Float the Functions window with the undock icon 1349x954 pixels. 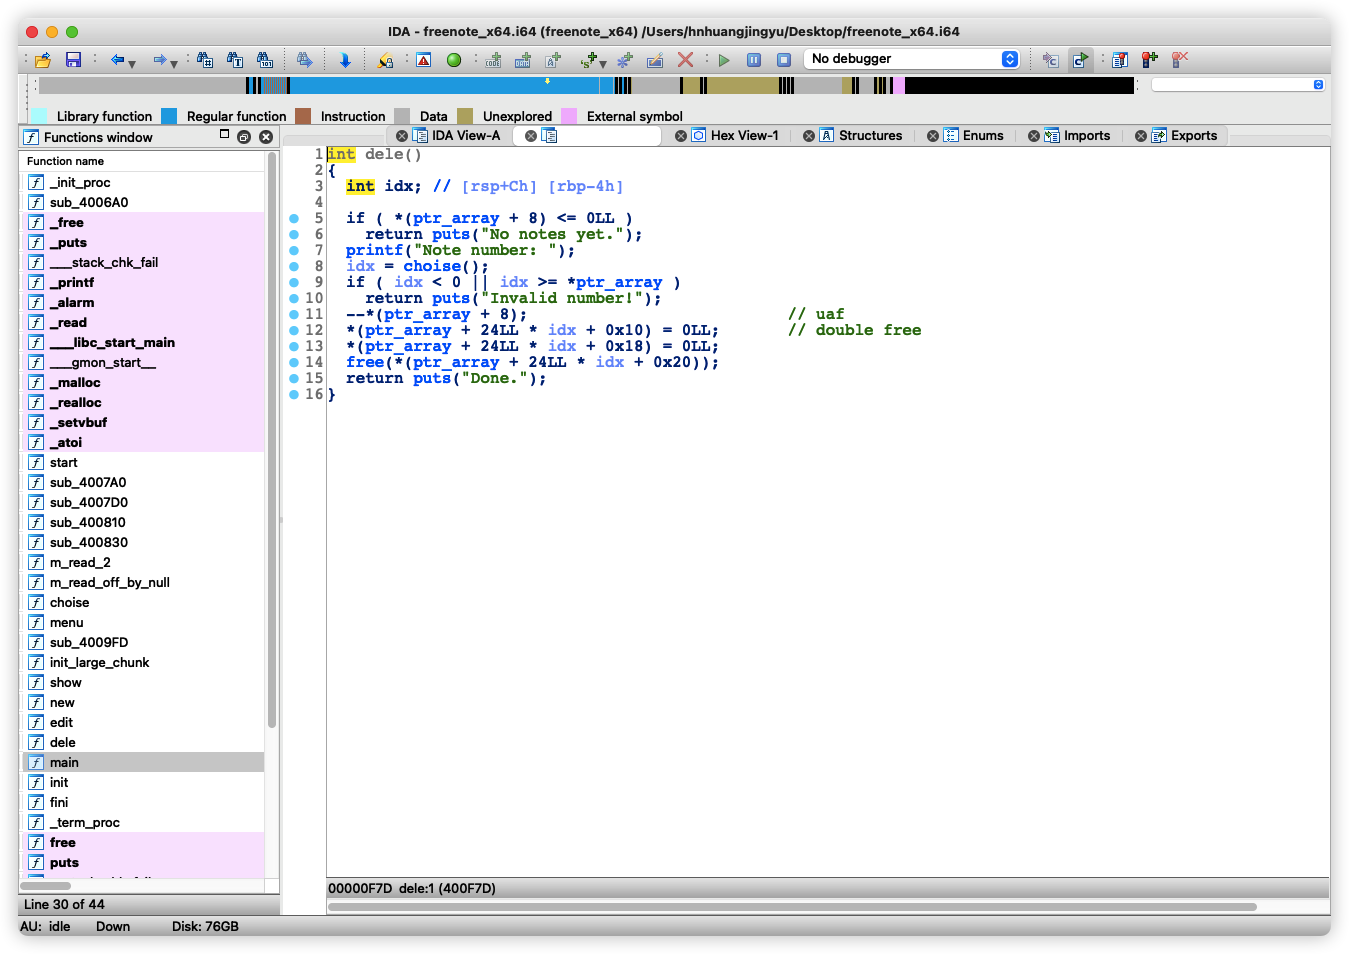click(x=244, y=137)
